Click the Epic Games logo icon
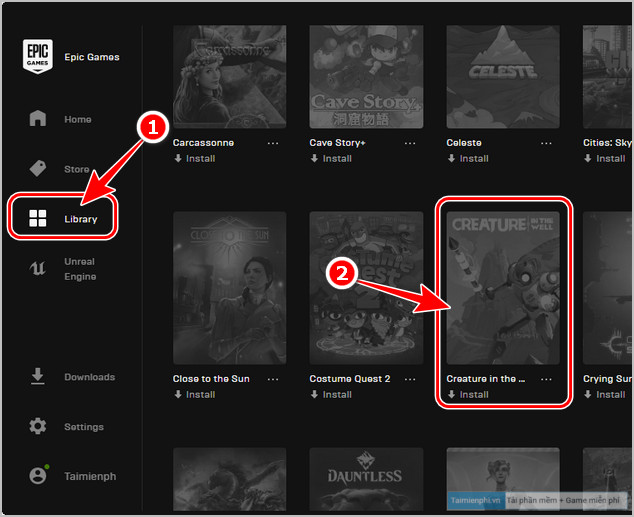The height and width of the screenshot is (517, 634). pos(38,57)
